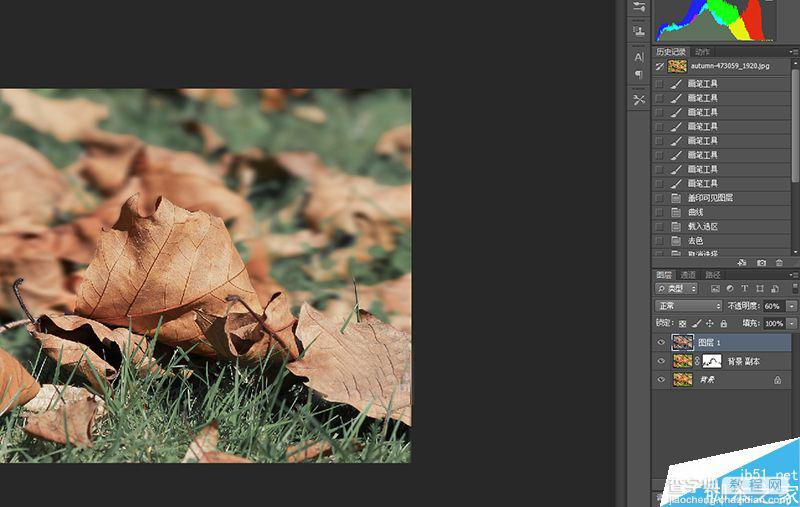
Task: Select the 图层 1 layer thumbnail
Action: tap(683, 342)
